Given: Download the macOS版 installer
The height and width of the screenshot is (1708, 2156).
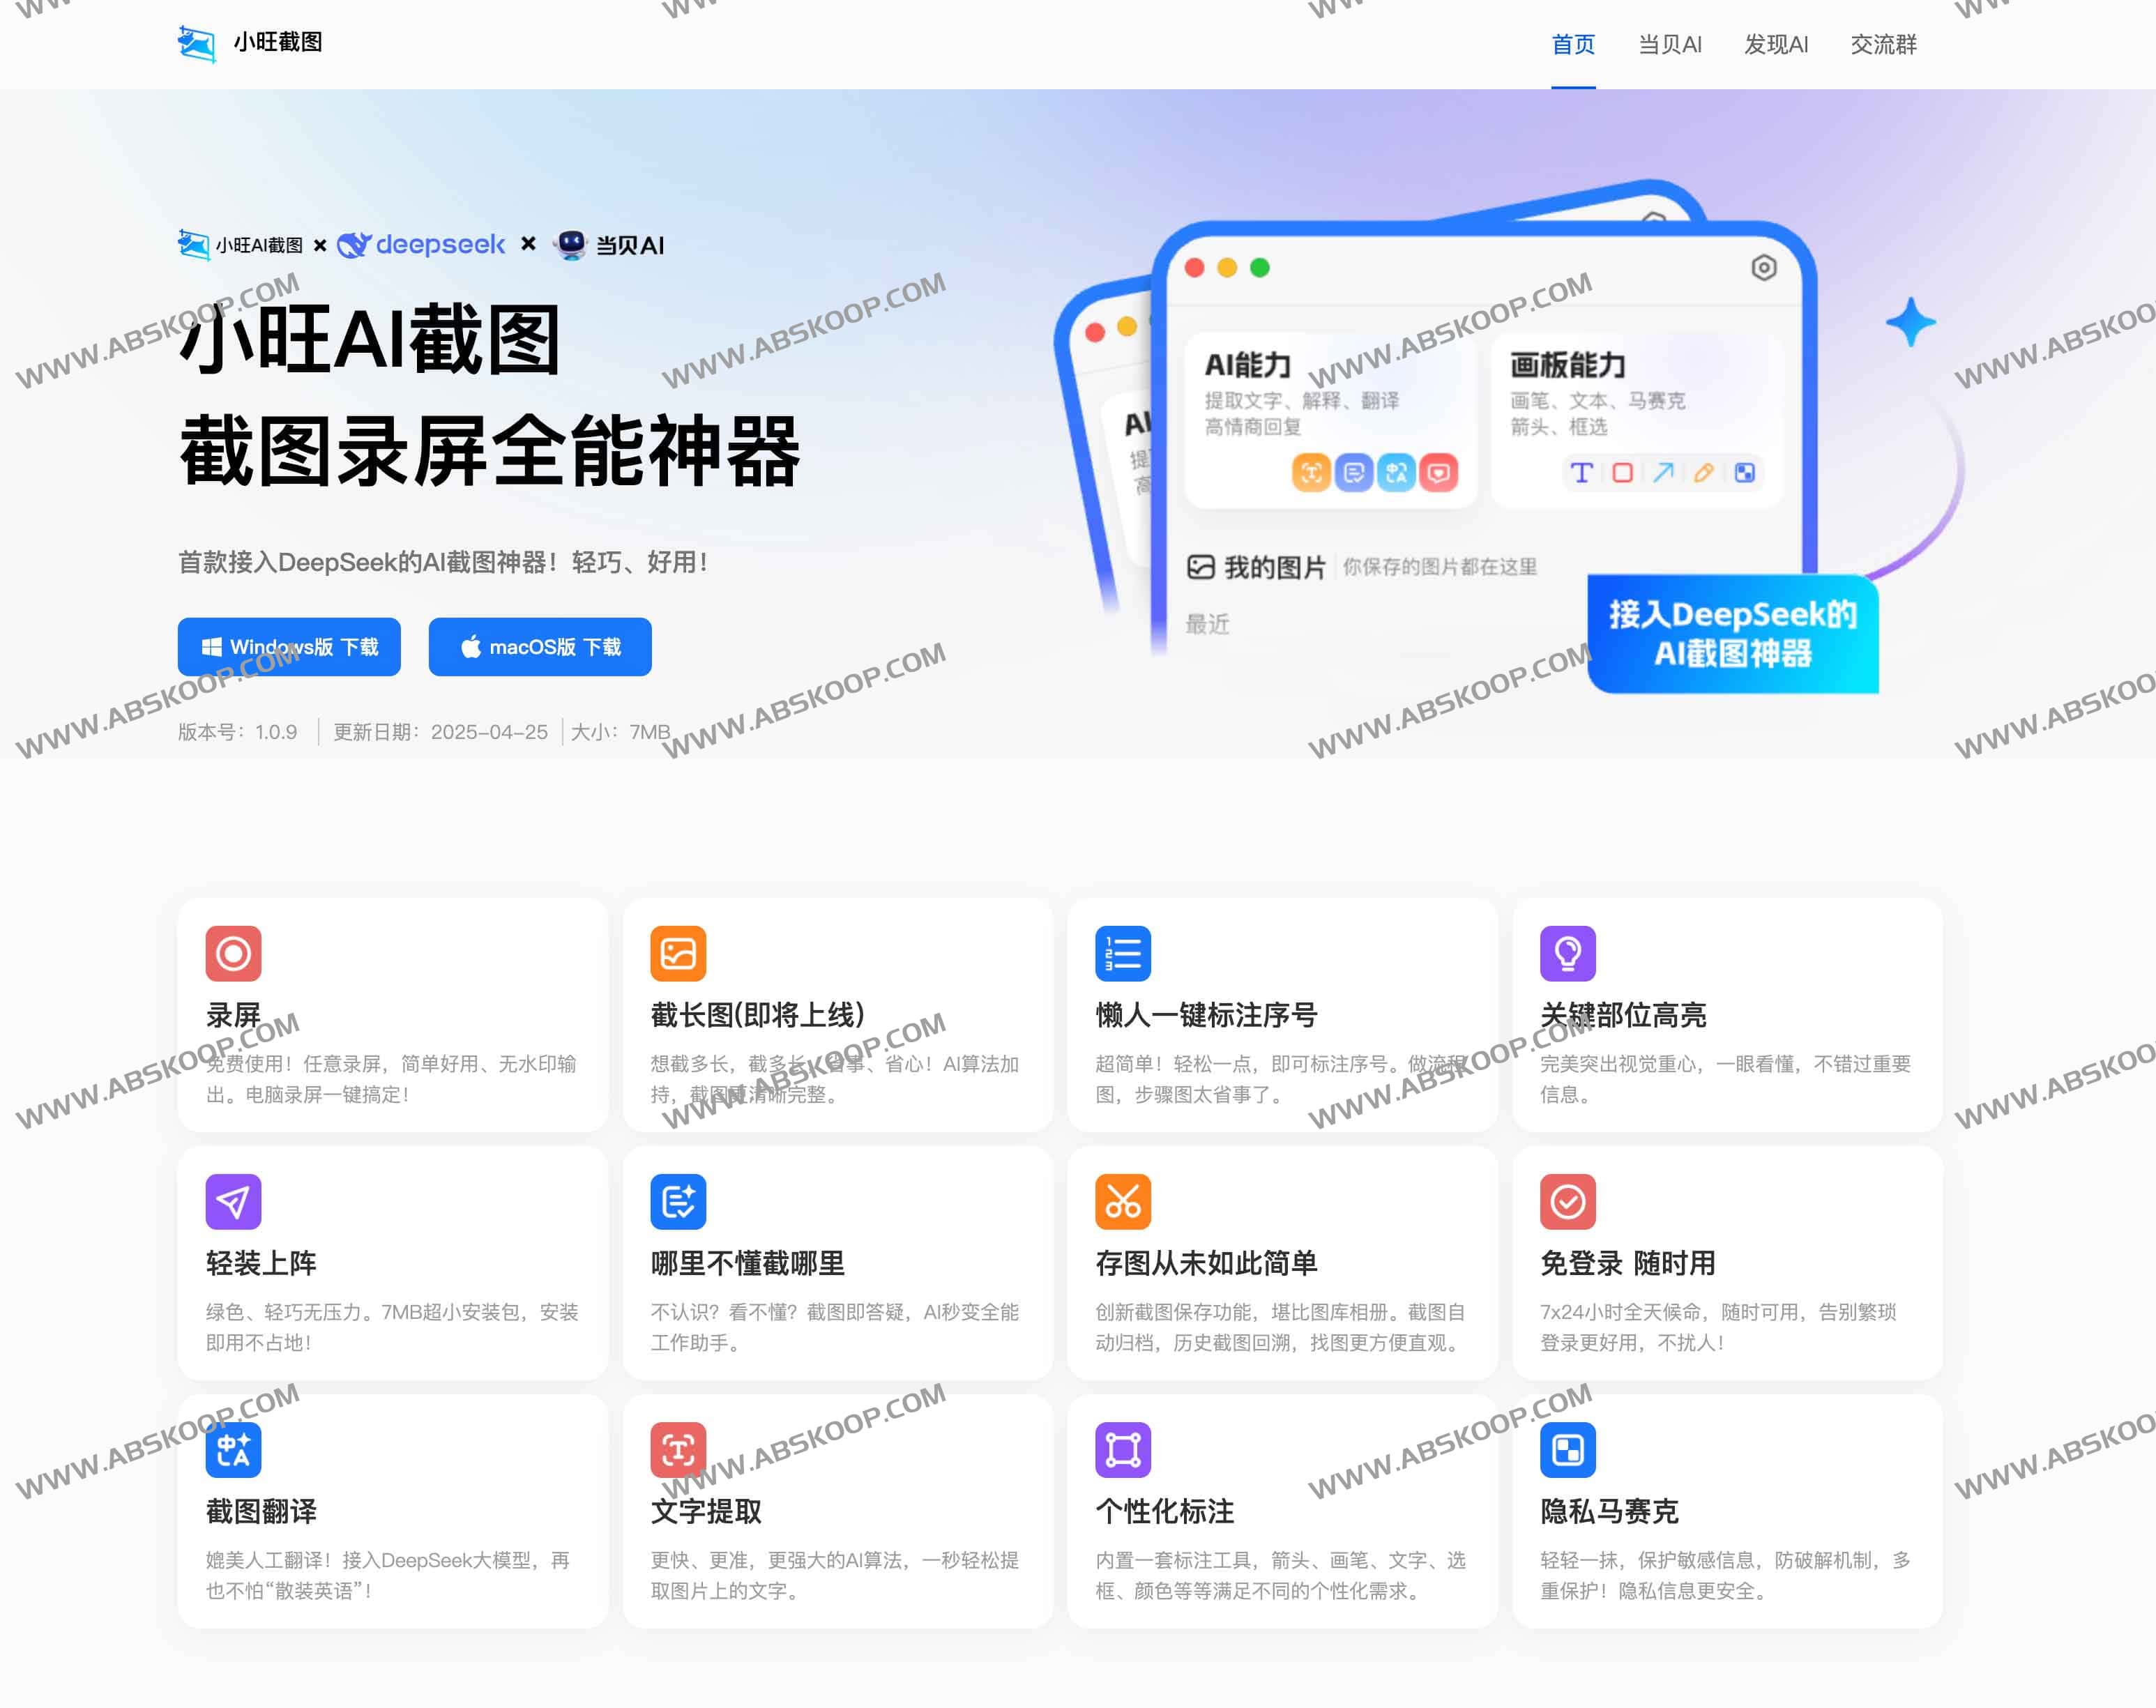Looking at the screenshot, I should 540,647.
